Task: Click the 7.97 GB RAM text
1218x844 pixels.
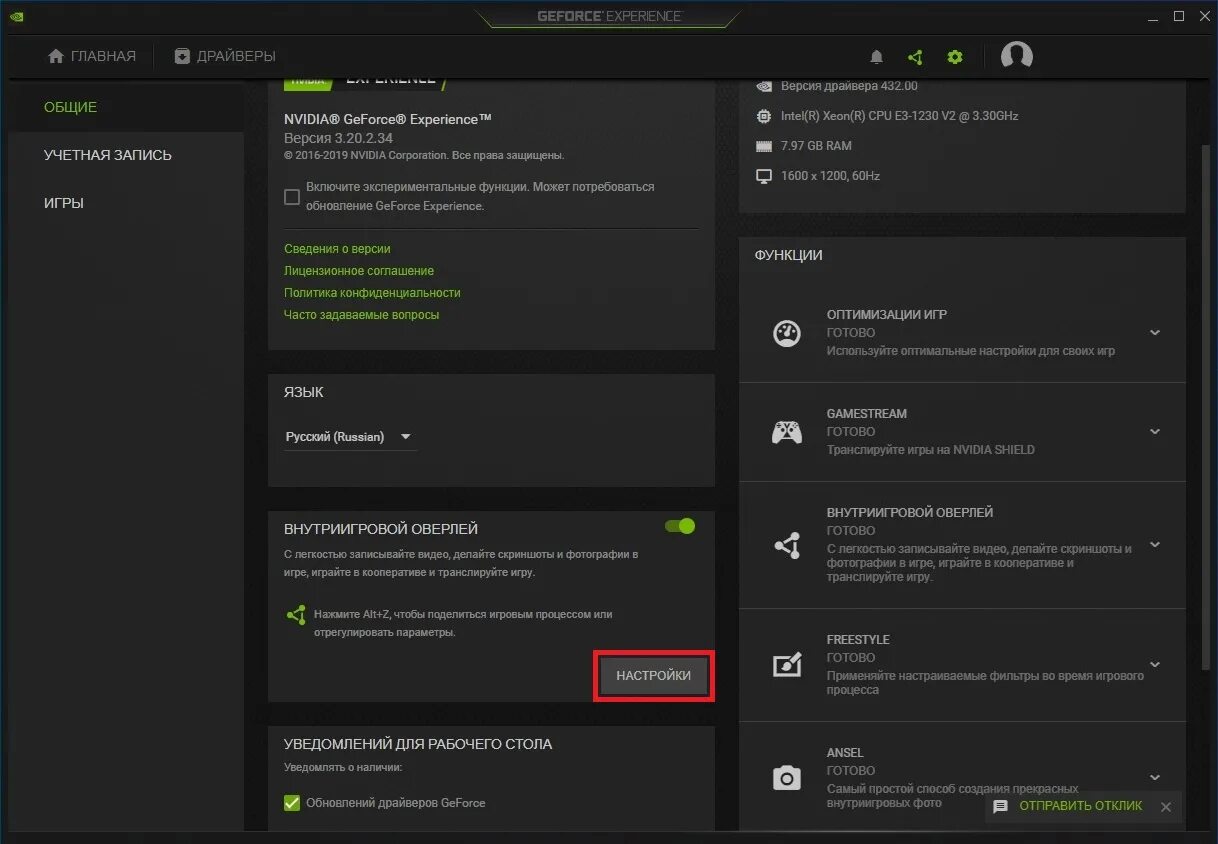Action: coord(816,146)
